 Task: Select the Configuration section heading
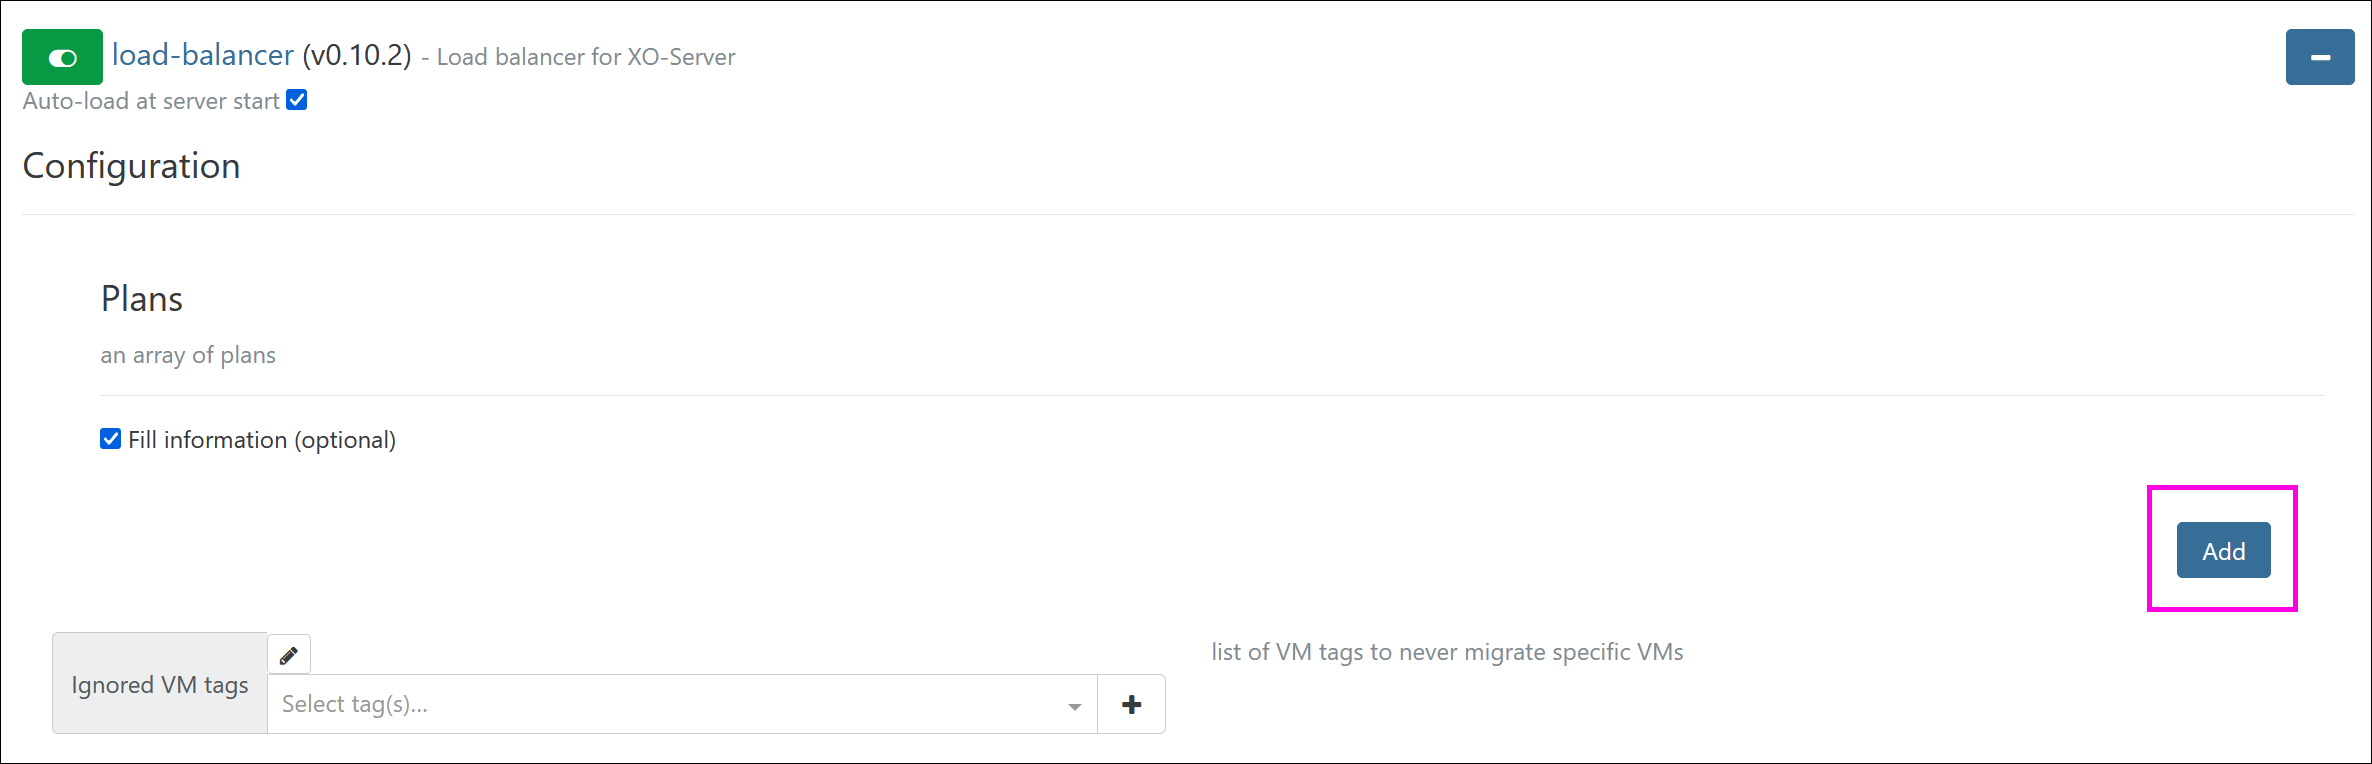[x=132, y=166]
